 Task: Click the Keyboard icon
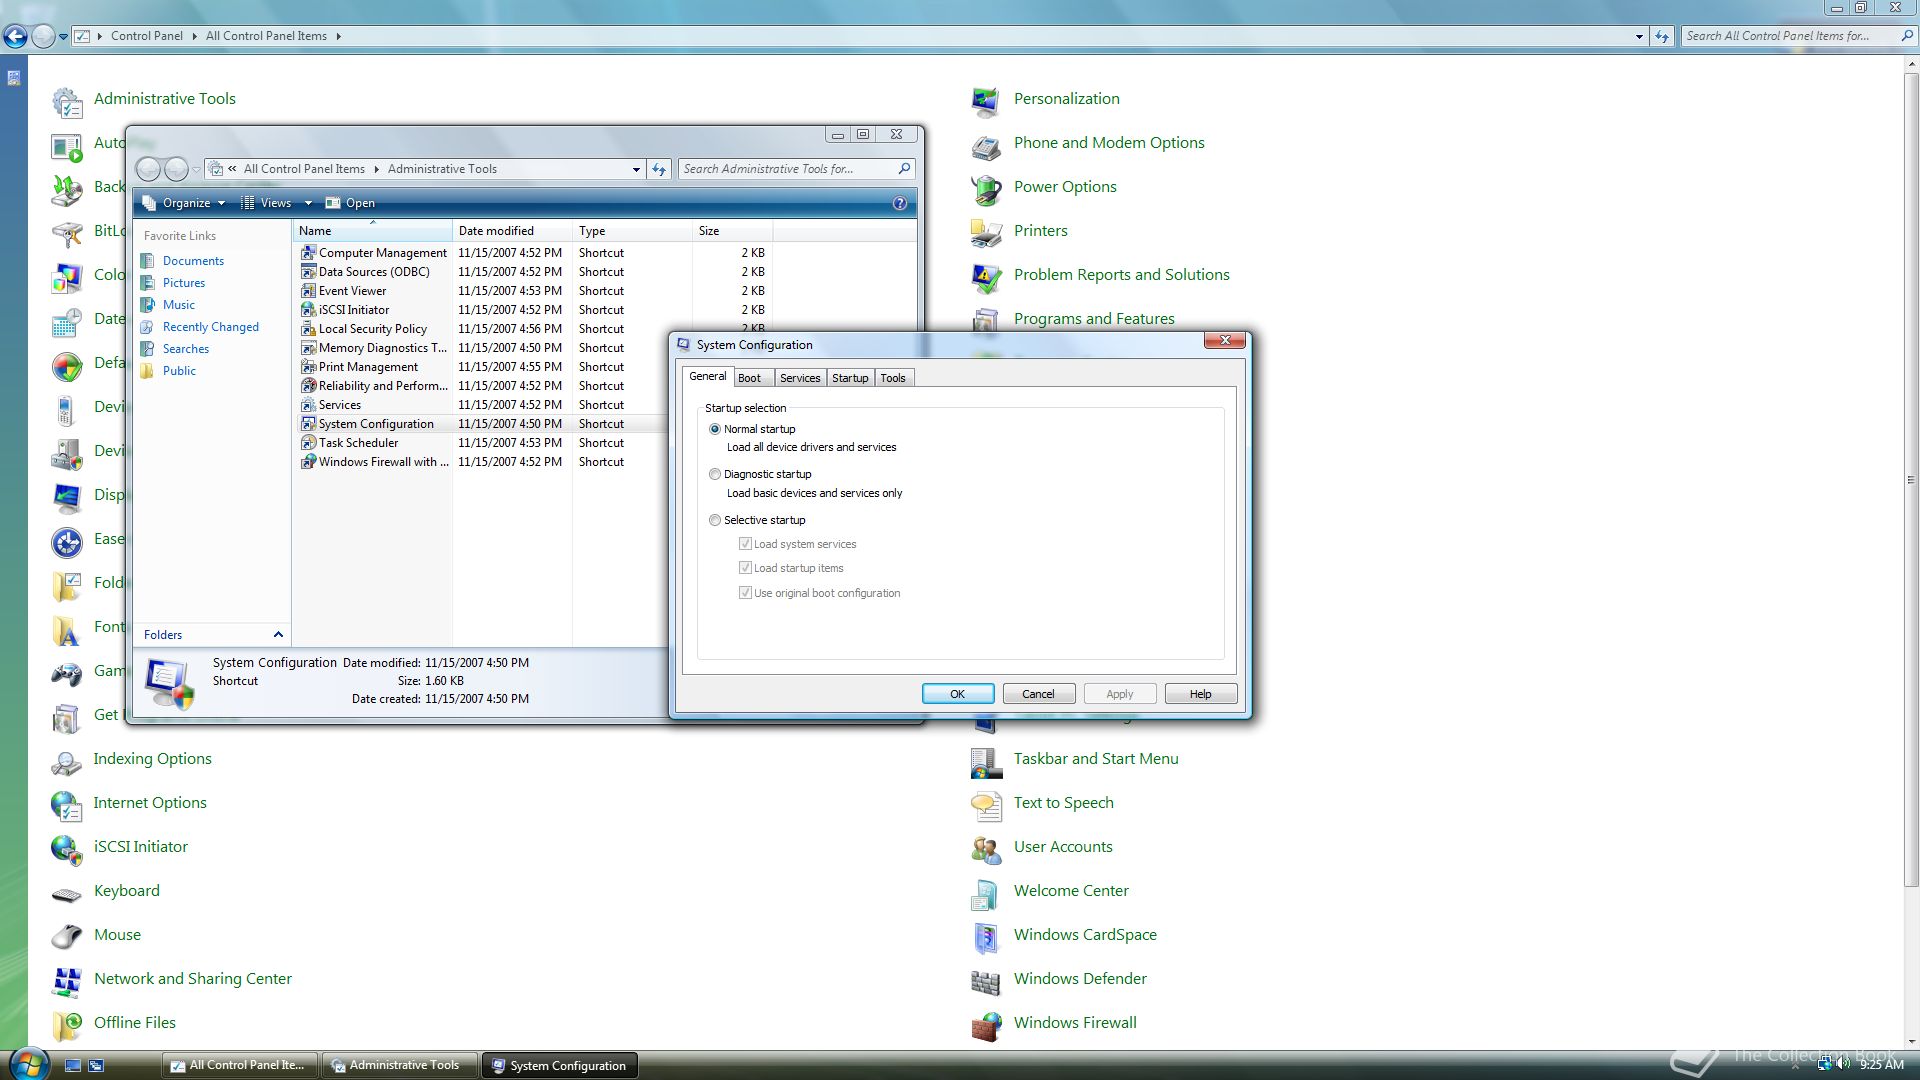67,893
